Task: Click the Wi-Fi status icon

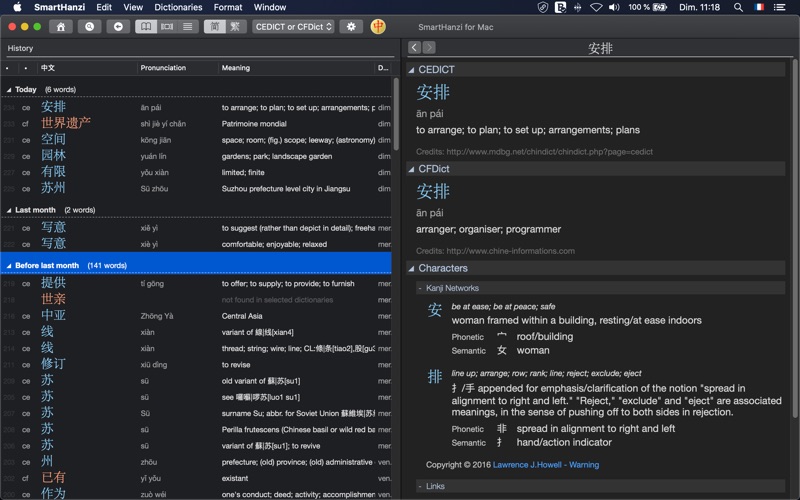Action: [596, 7]
